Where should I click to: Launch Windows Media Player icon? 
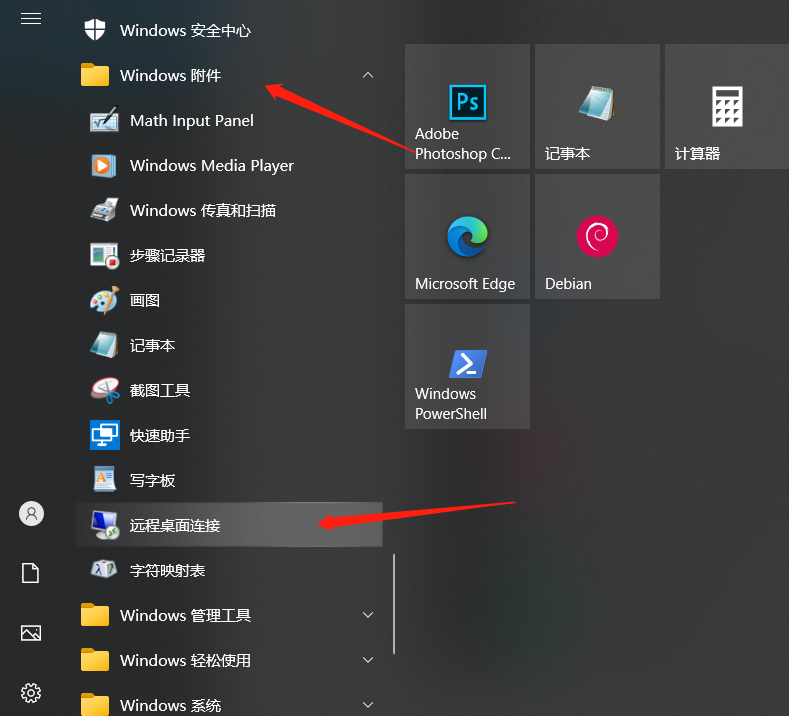[104, 165]
